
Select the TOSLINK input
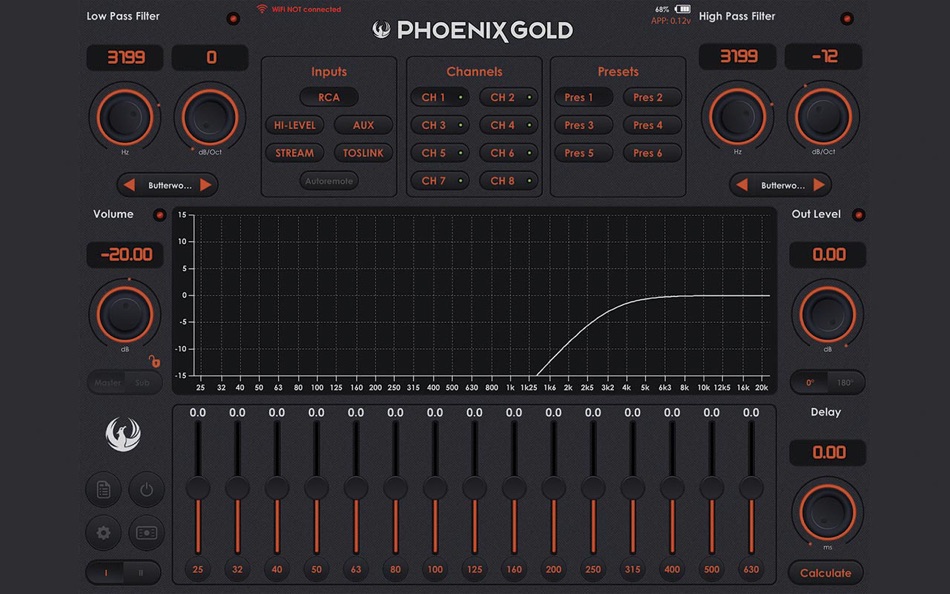[x=364, y=153]
